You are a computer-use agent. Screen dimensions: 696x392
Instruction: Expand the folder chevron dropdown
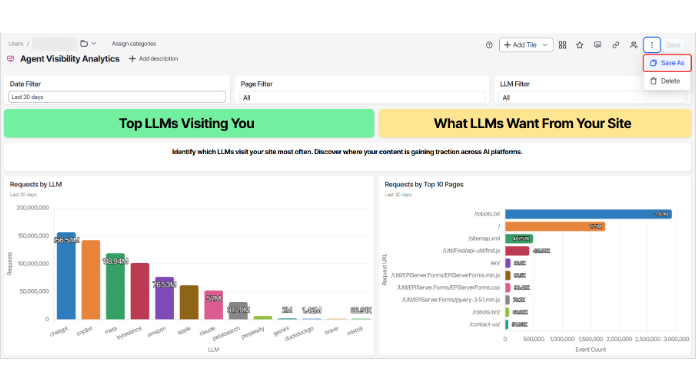(94, 44)
